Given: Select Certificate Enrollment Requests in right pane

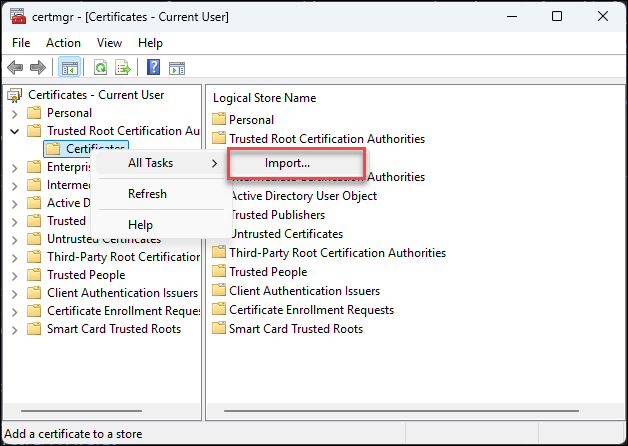Looking at the screenshot, I should click(311, 310).
